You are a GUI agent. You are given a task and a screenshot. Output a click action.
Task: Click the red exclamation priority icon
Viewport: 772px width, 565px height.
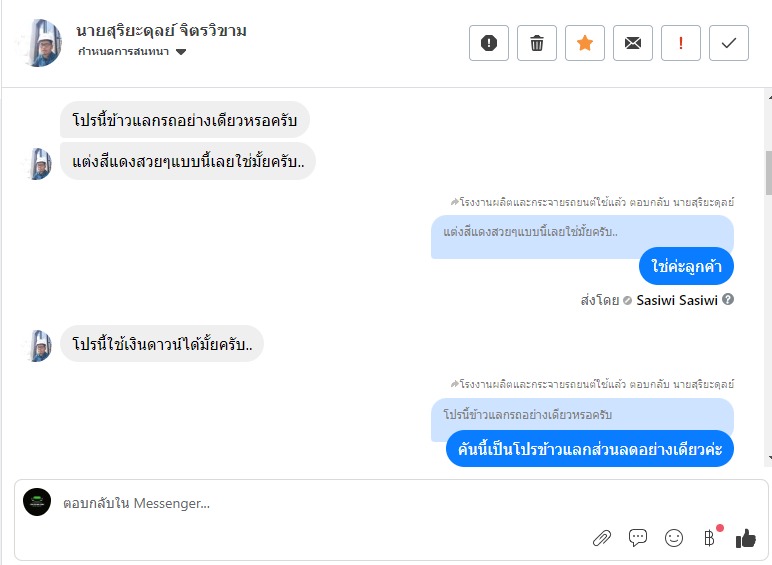(681, 43)
